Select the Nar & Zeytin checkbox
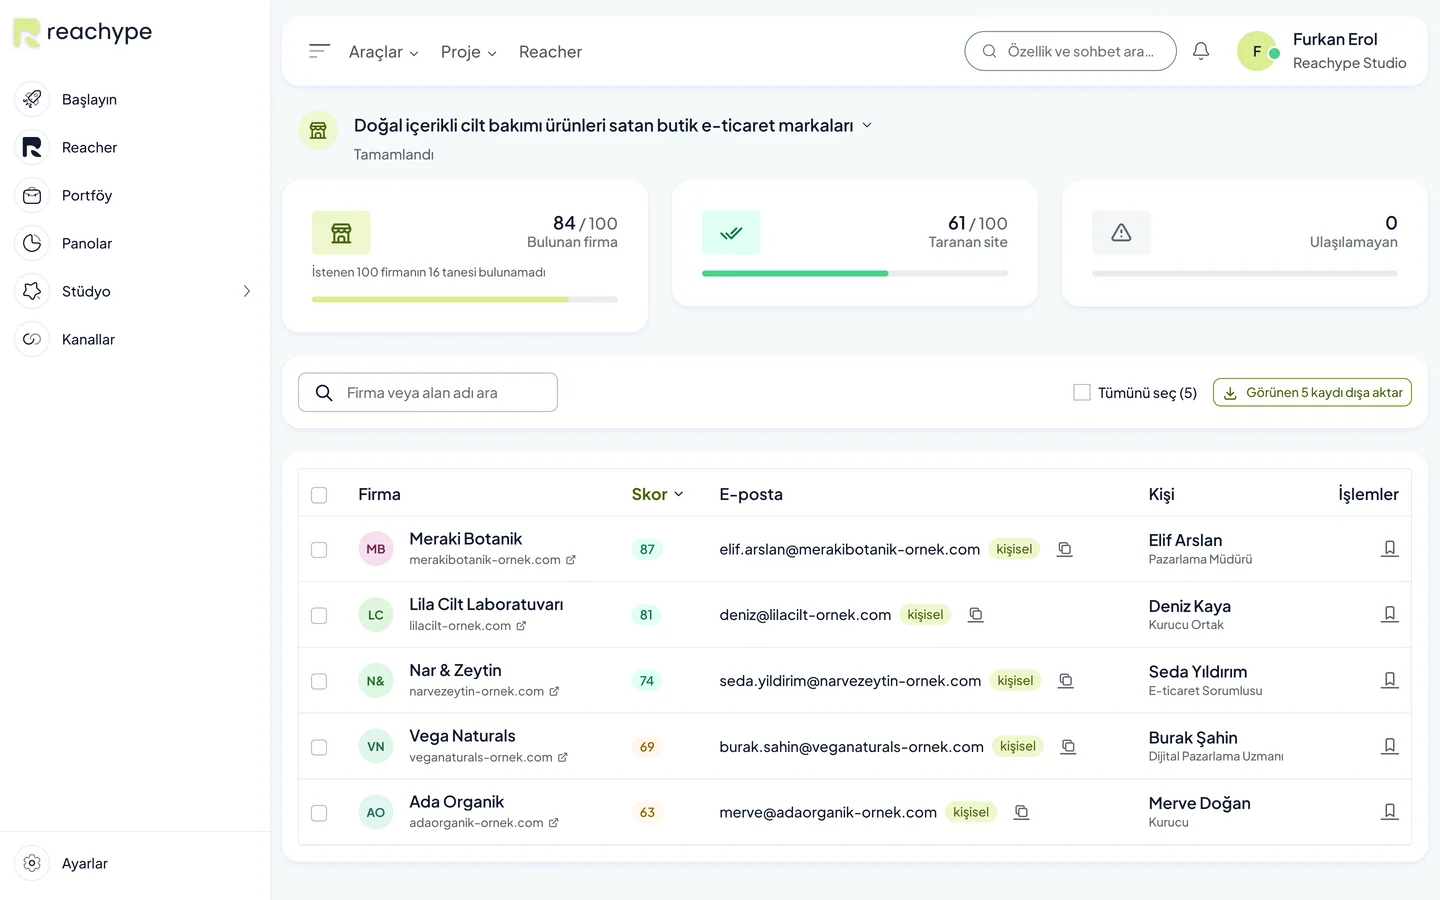 click(x=319, y=682)
